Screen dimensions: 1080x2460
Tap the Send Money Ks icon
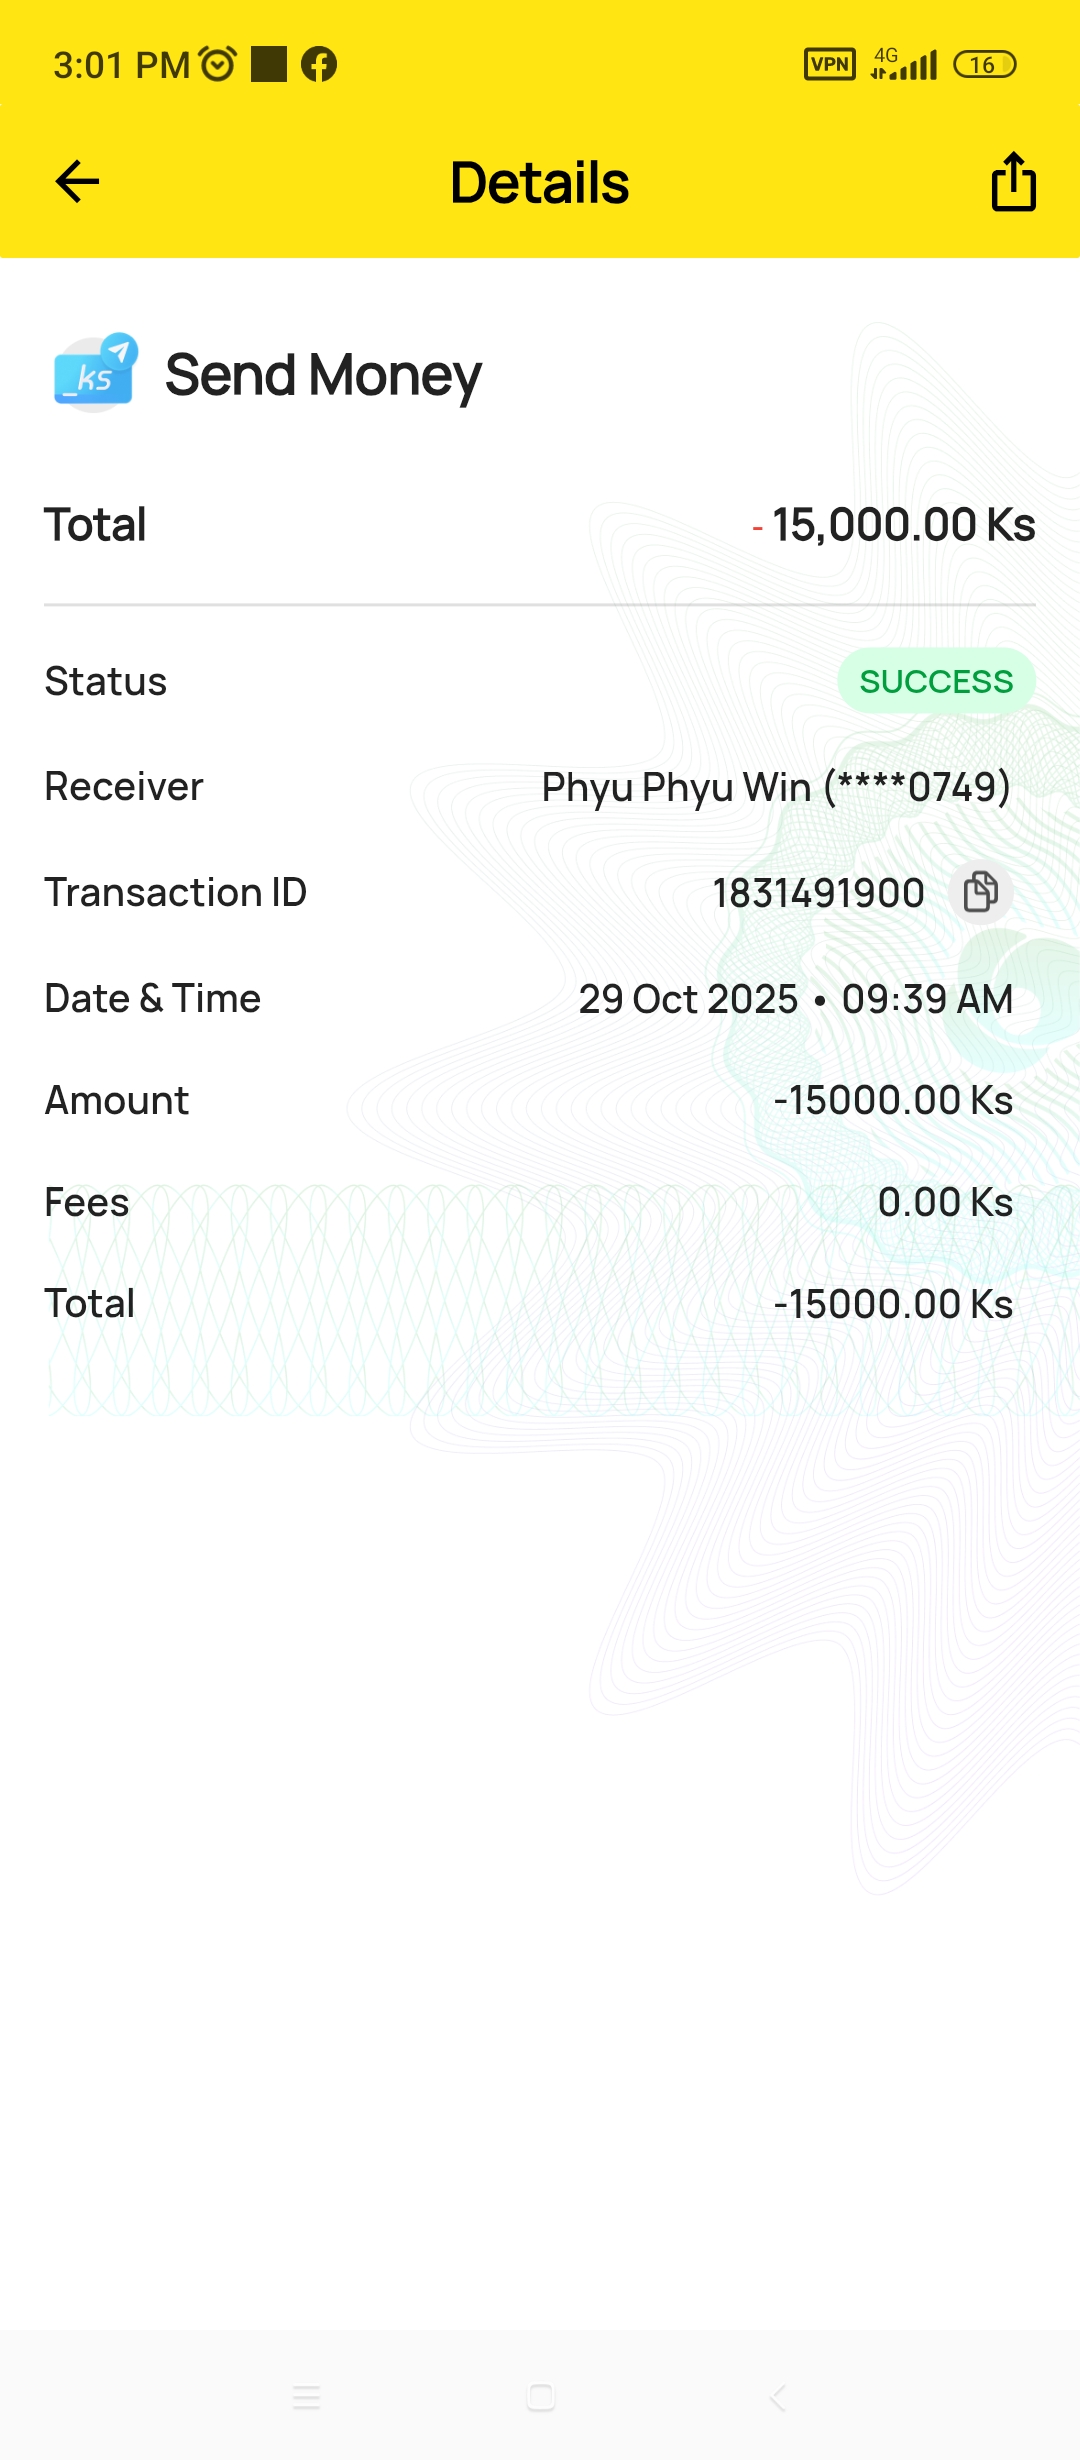point(95,374)
